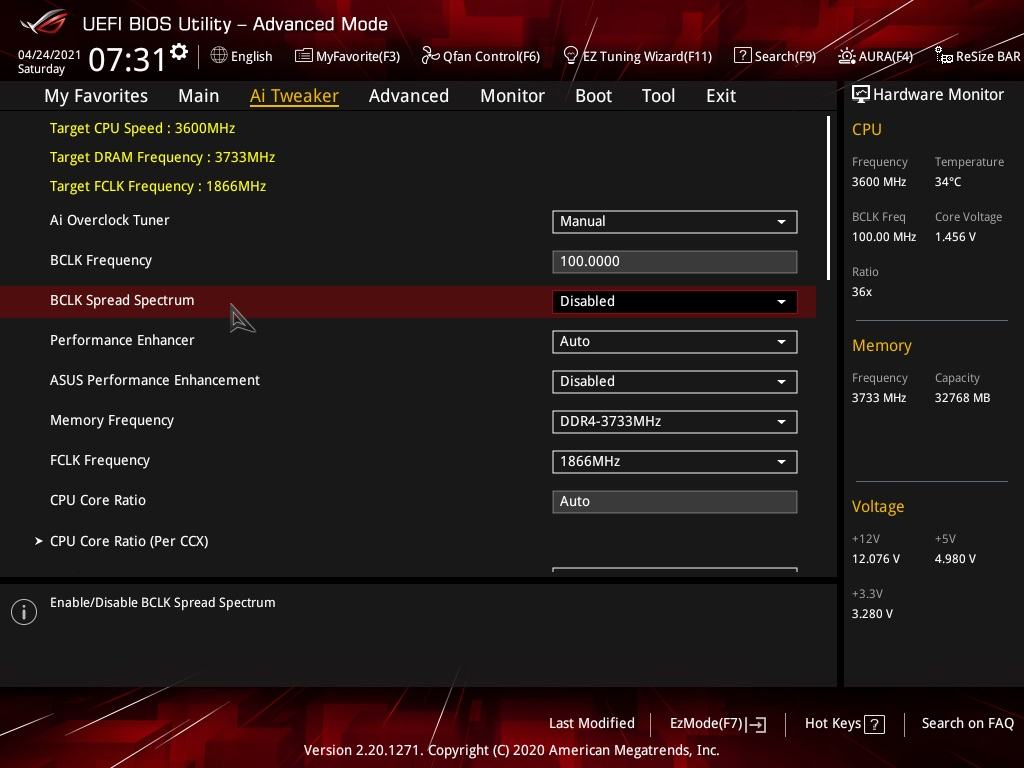
Task: Open the Memory Frequency dropdown
Action: click(675, 422)
